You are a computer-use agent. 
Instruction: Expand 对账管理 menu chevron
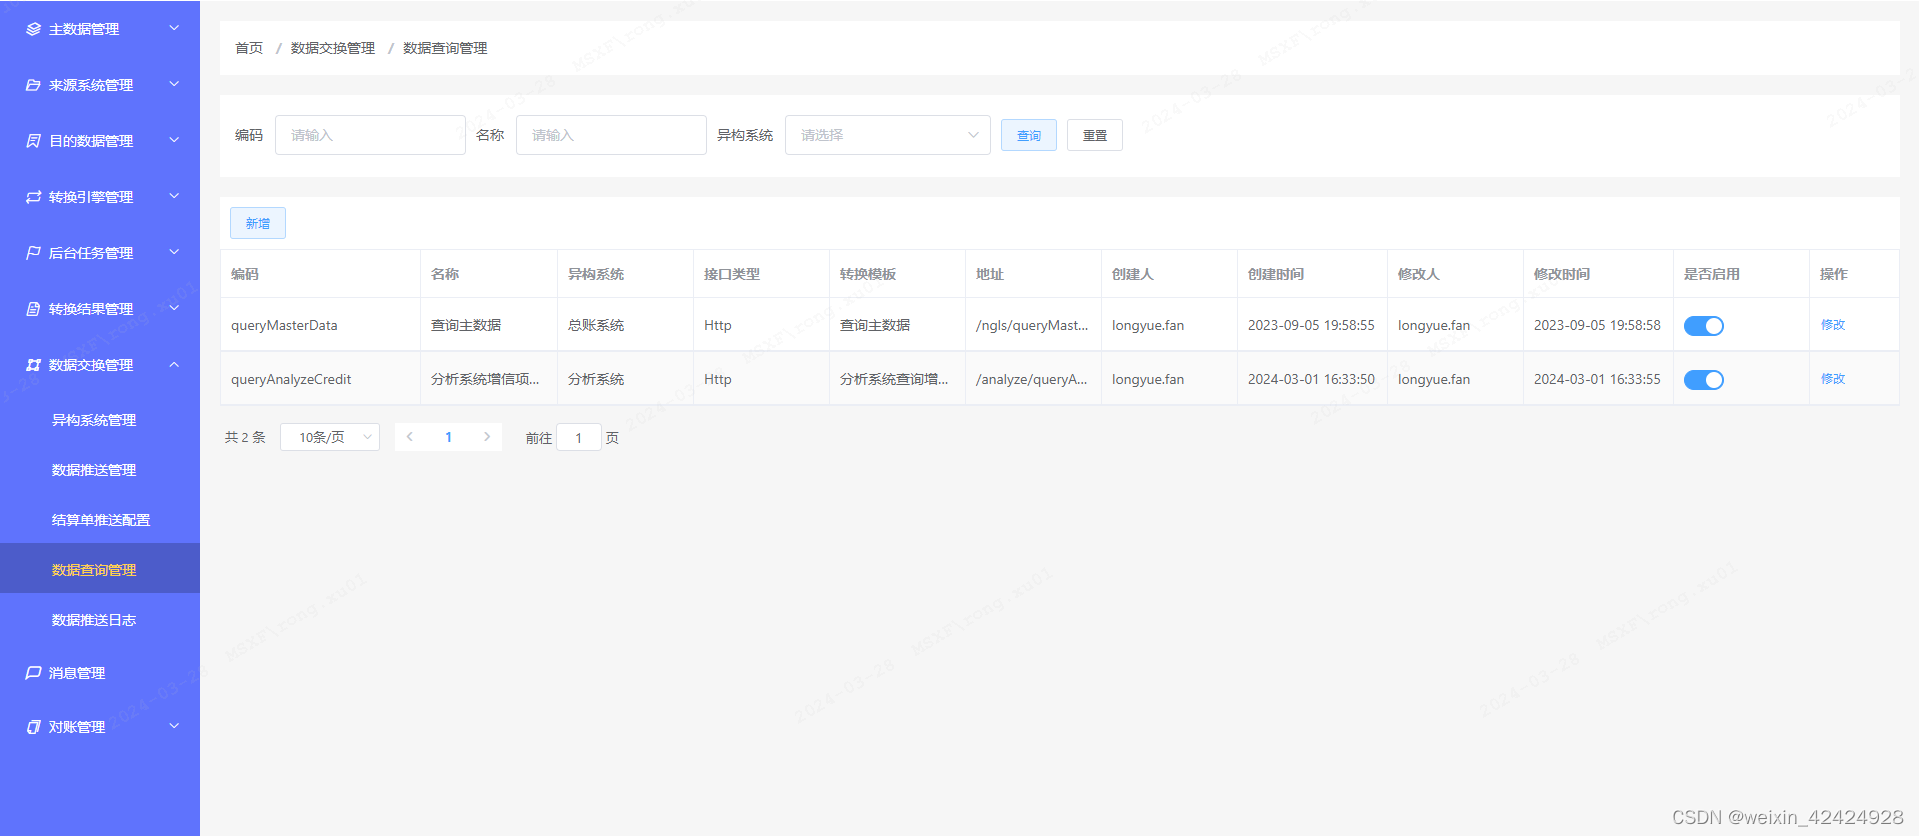pos(174,726)
